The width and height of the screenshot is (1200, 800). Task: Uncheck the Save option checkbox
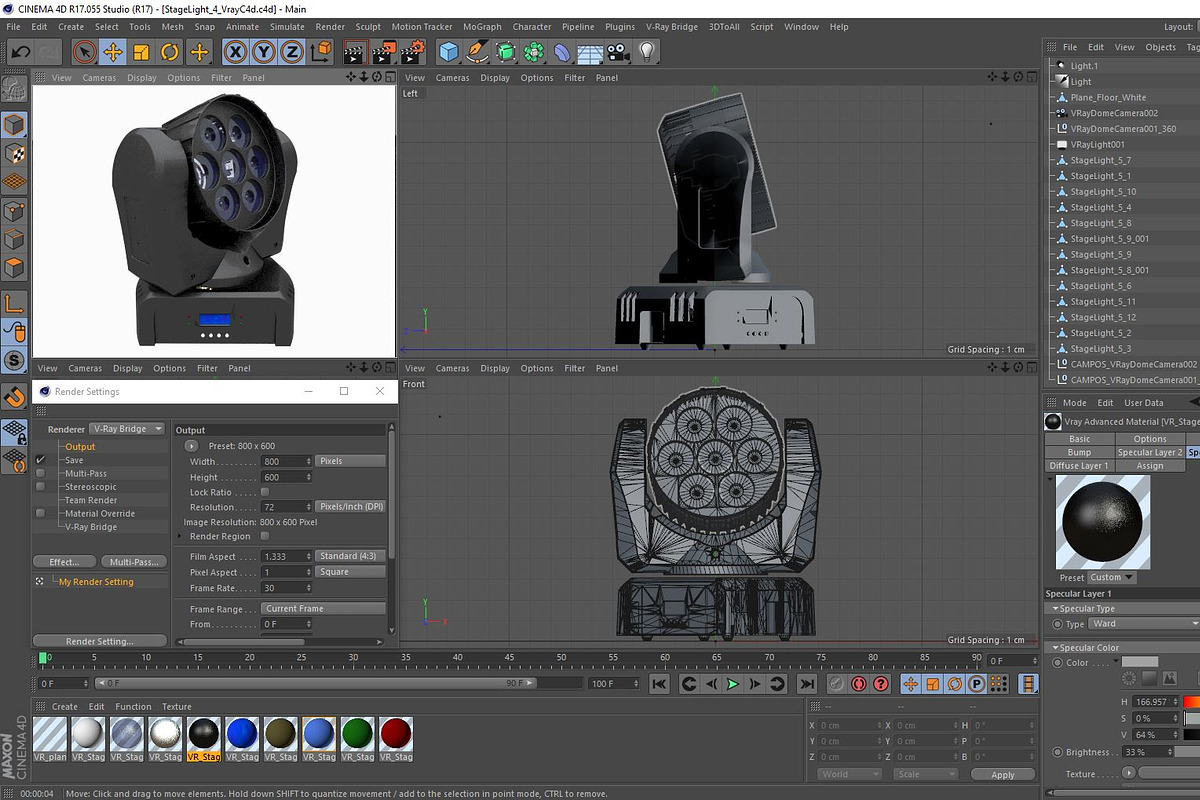pyautogui.click(x=40, y=460)
